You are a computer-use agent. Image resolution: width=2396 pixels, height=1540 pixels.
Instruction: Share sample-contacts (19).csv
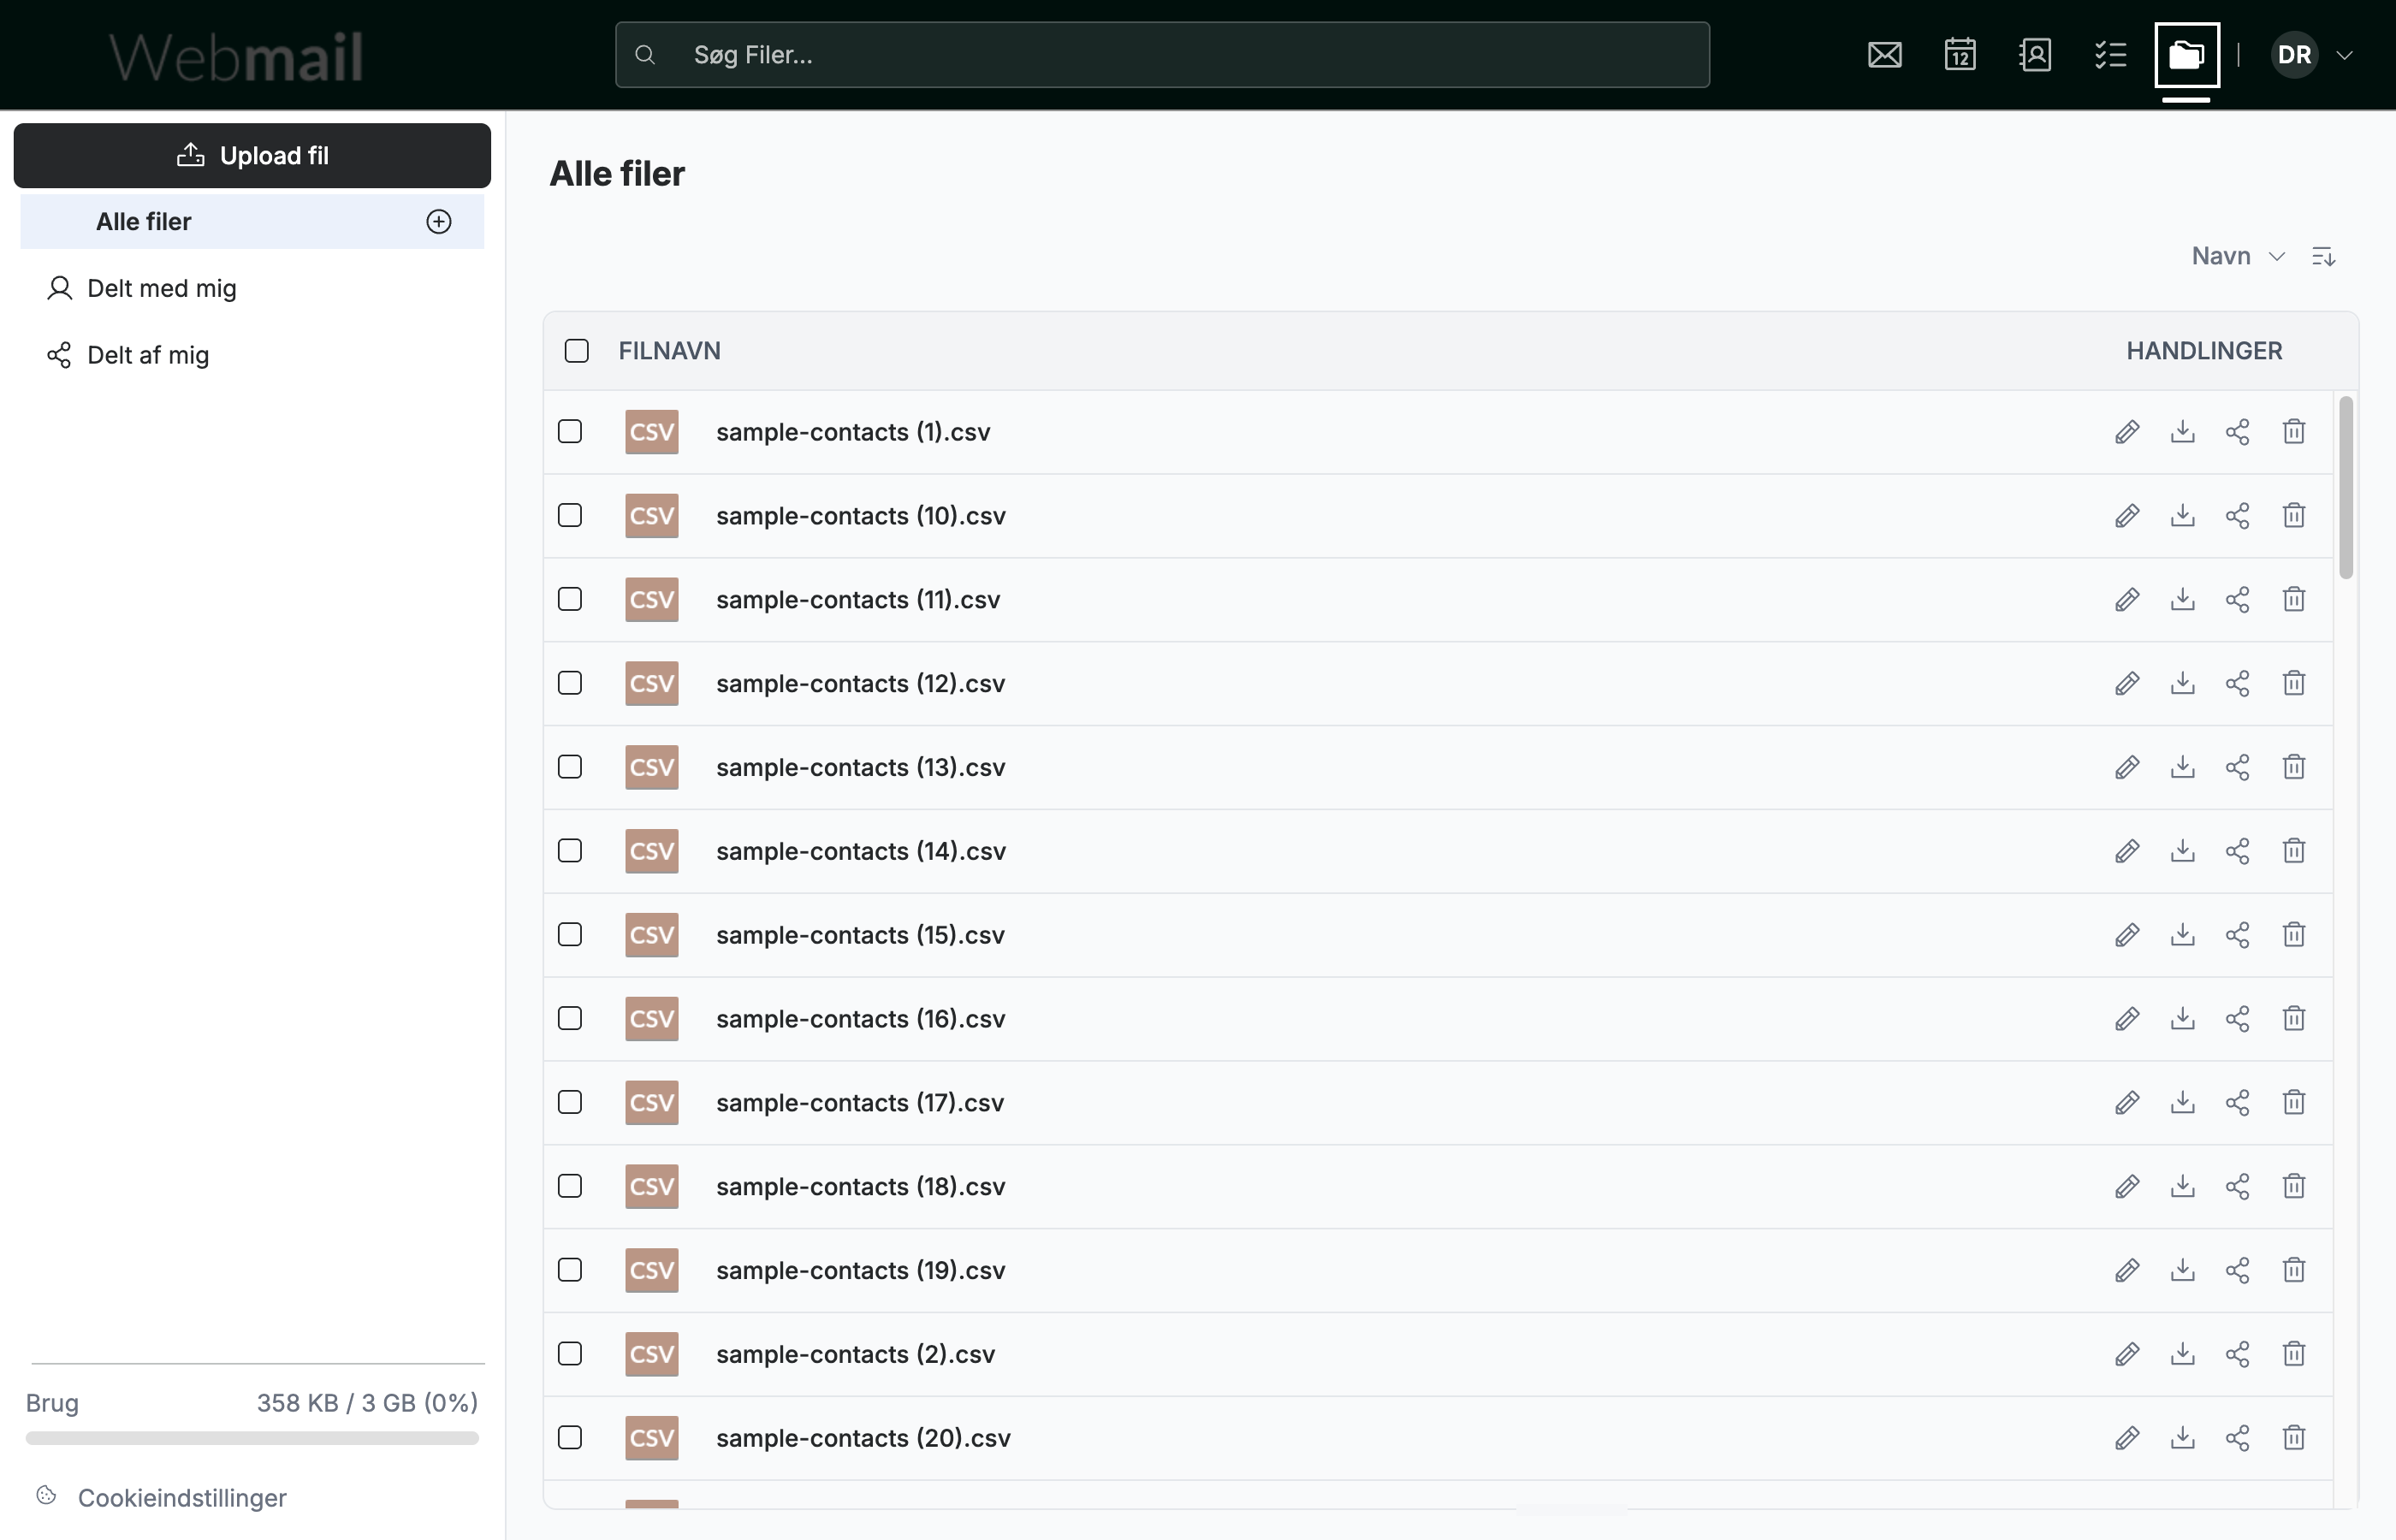click(2238, 1271)
